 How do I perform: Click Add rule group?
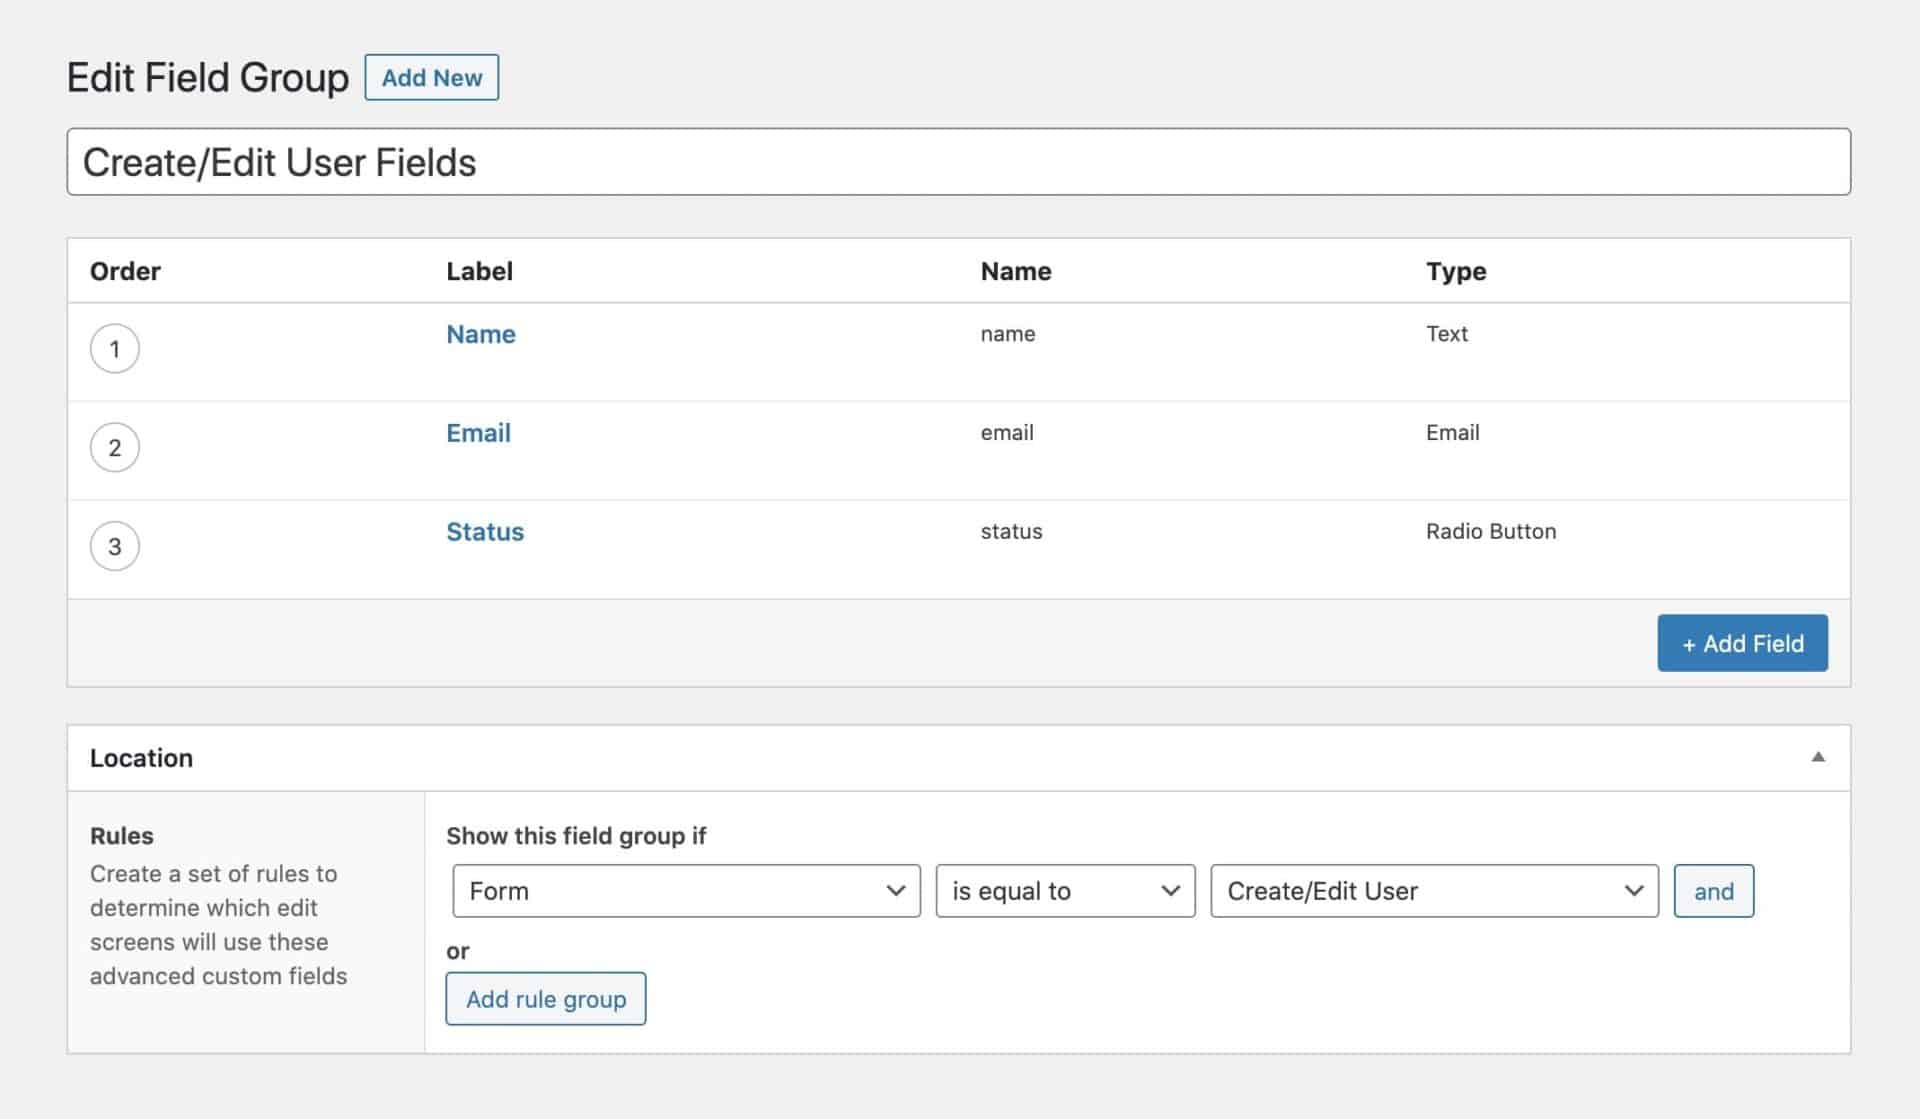[545, 998]
